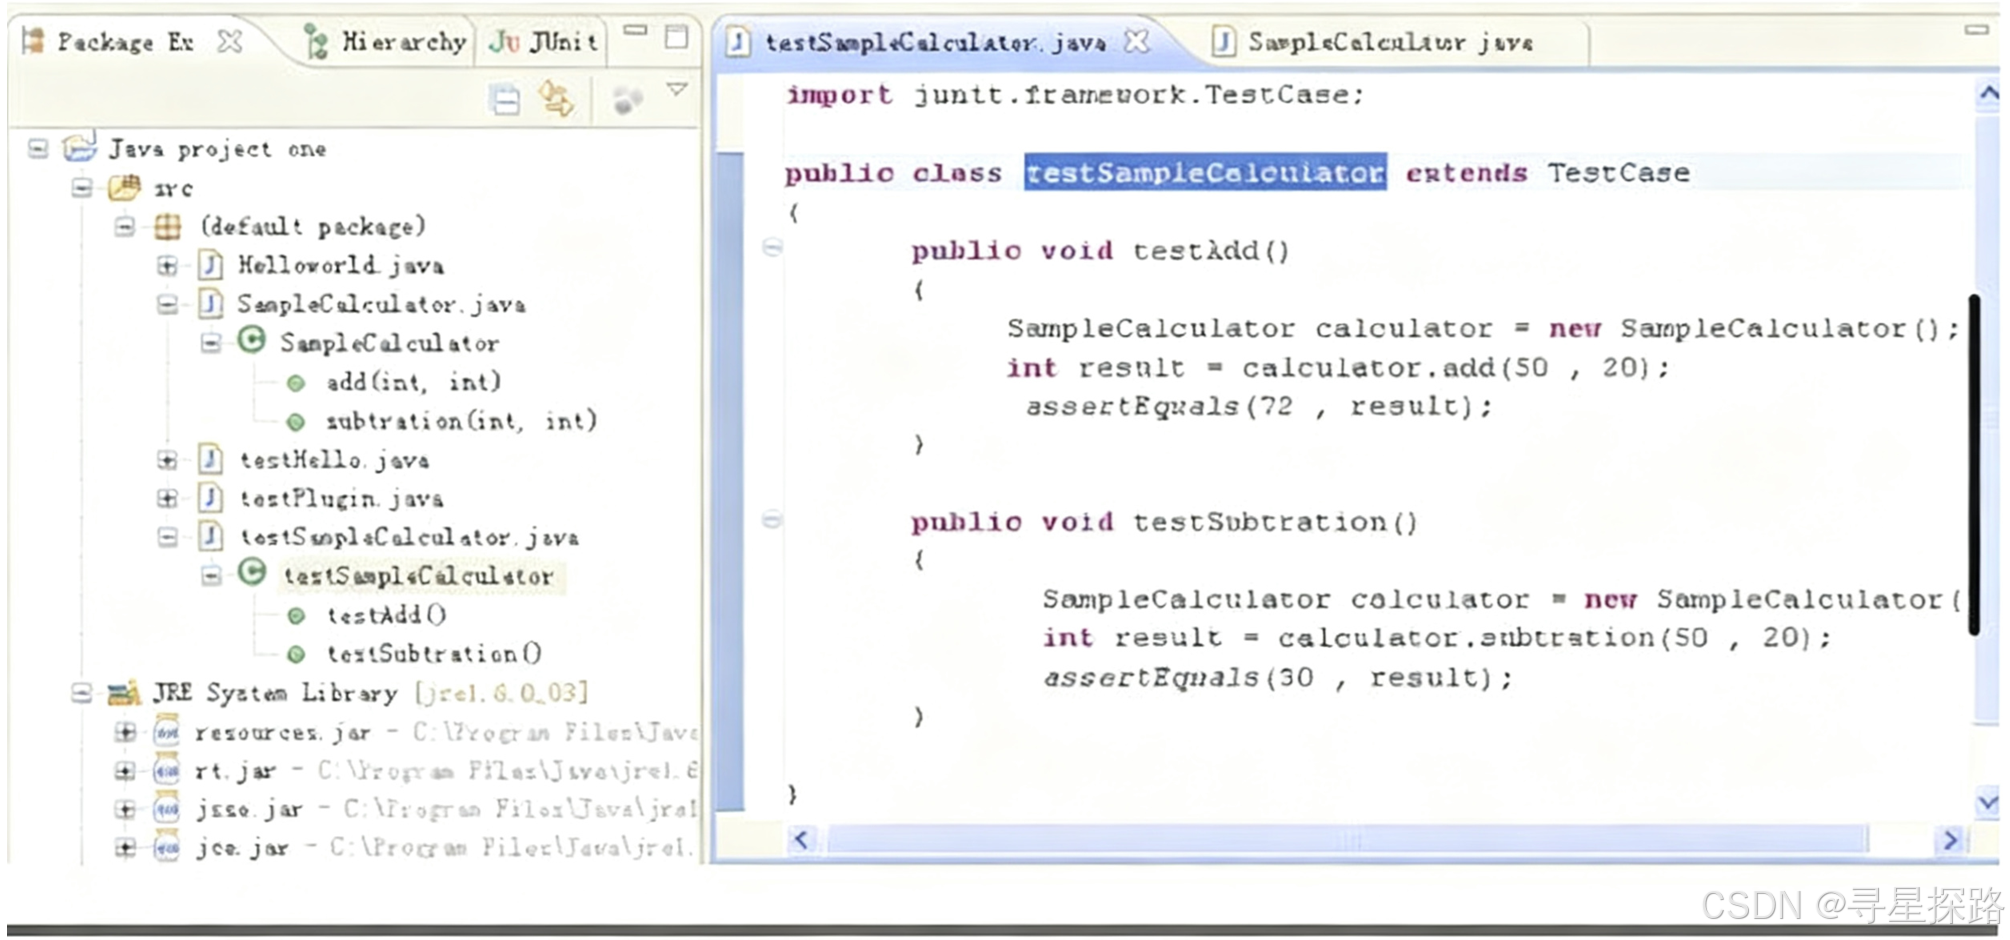
Task: Click the green method icon for add(int, int)
Action: coord(296,383)
